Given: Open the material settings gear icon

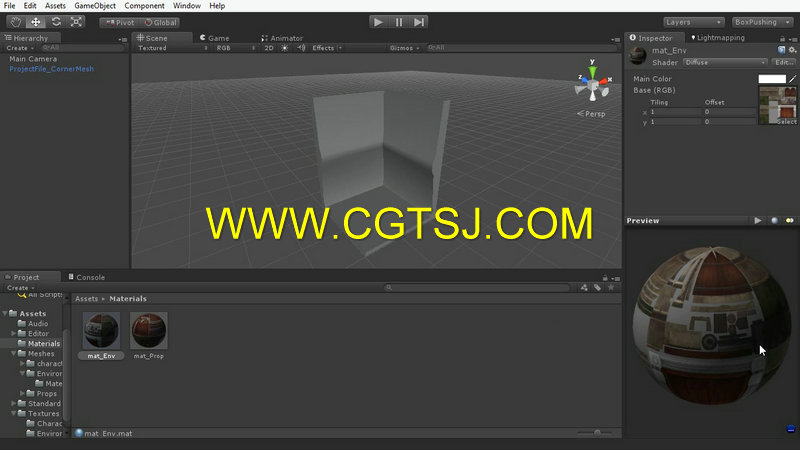Looking at the screenshot, I should pos(792,50).
